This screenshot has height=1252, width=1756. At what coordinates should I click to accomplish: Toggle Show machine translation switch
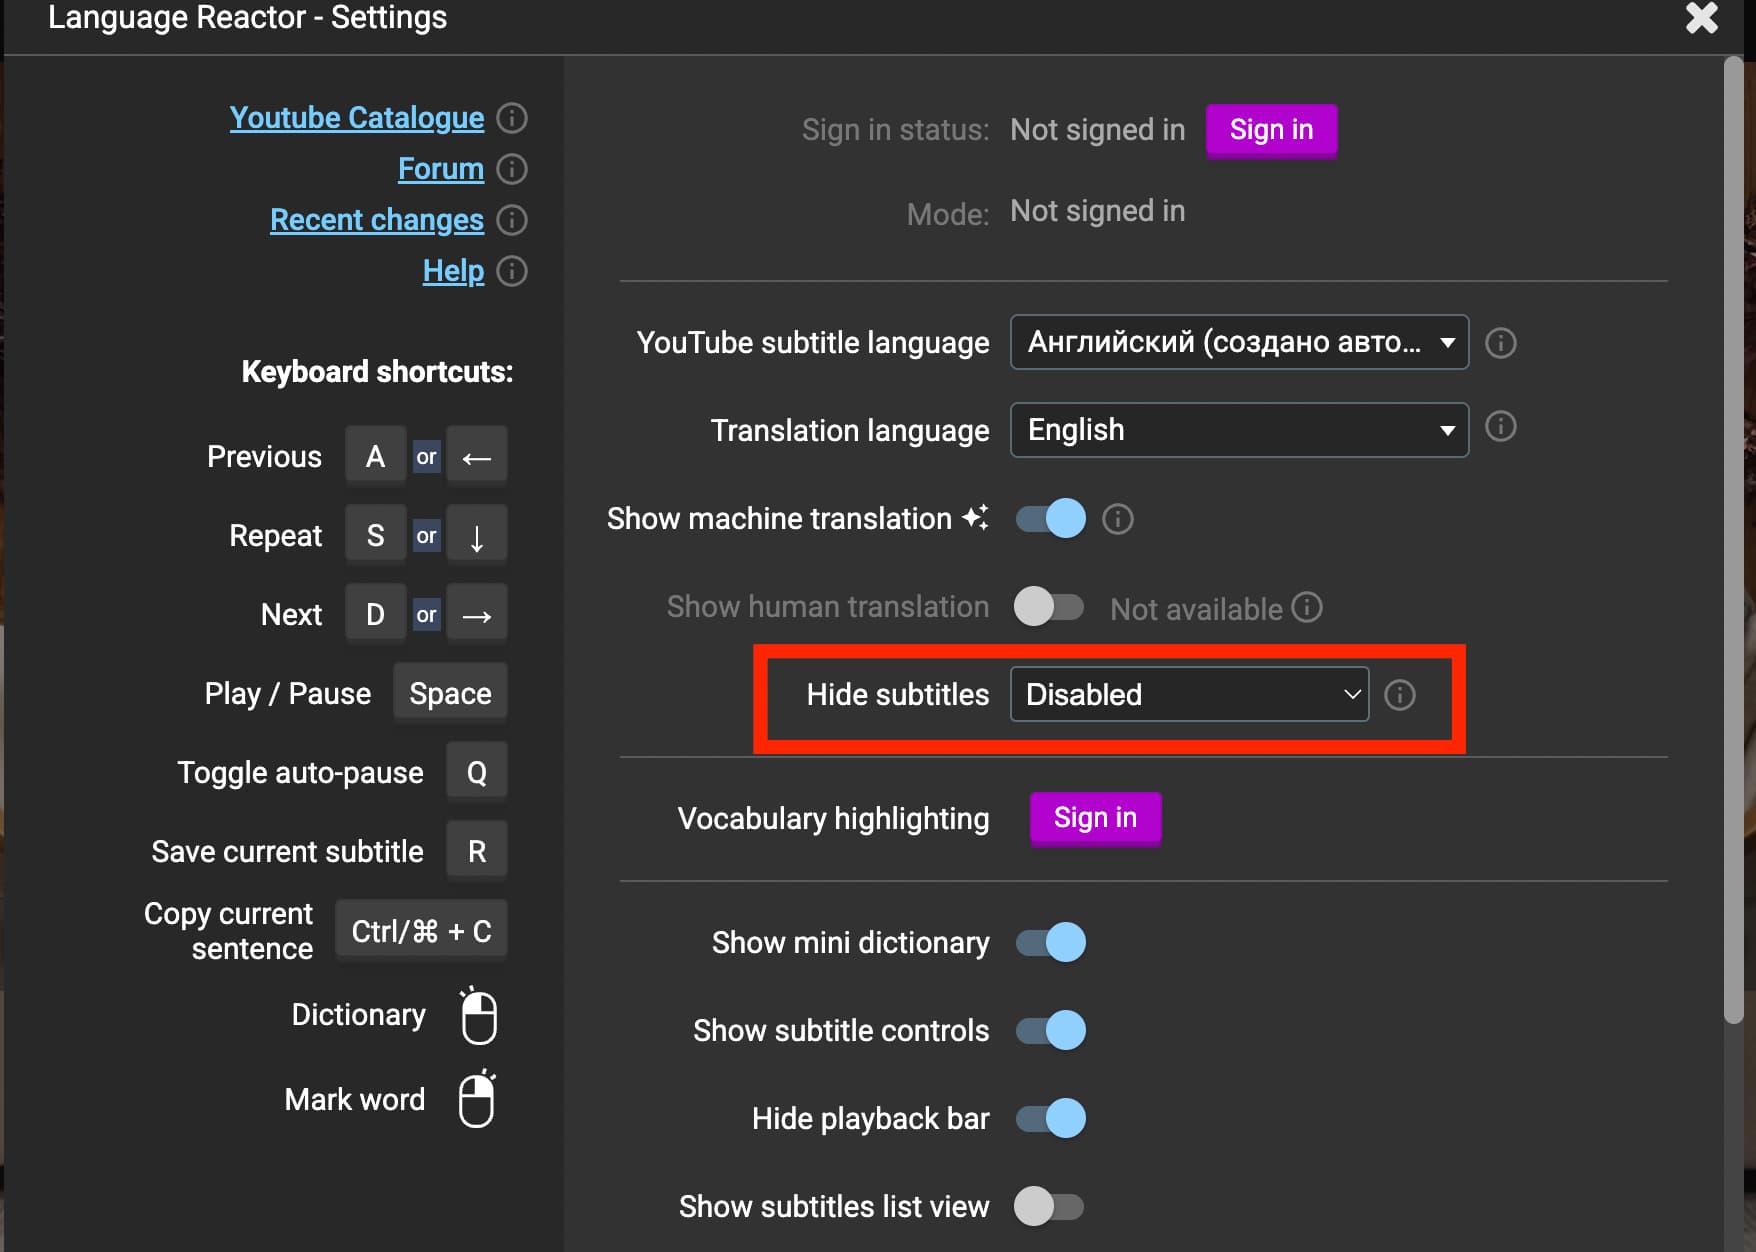[x=1050, y=518]
